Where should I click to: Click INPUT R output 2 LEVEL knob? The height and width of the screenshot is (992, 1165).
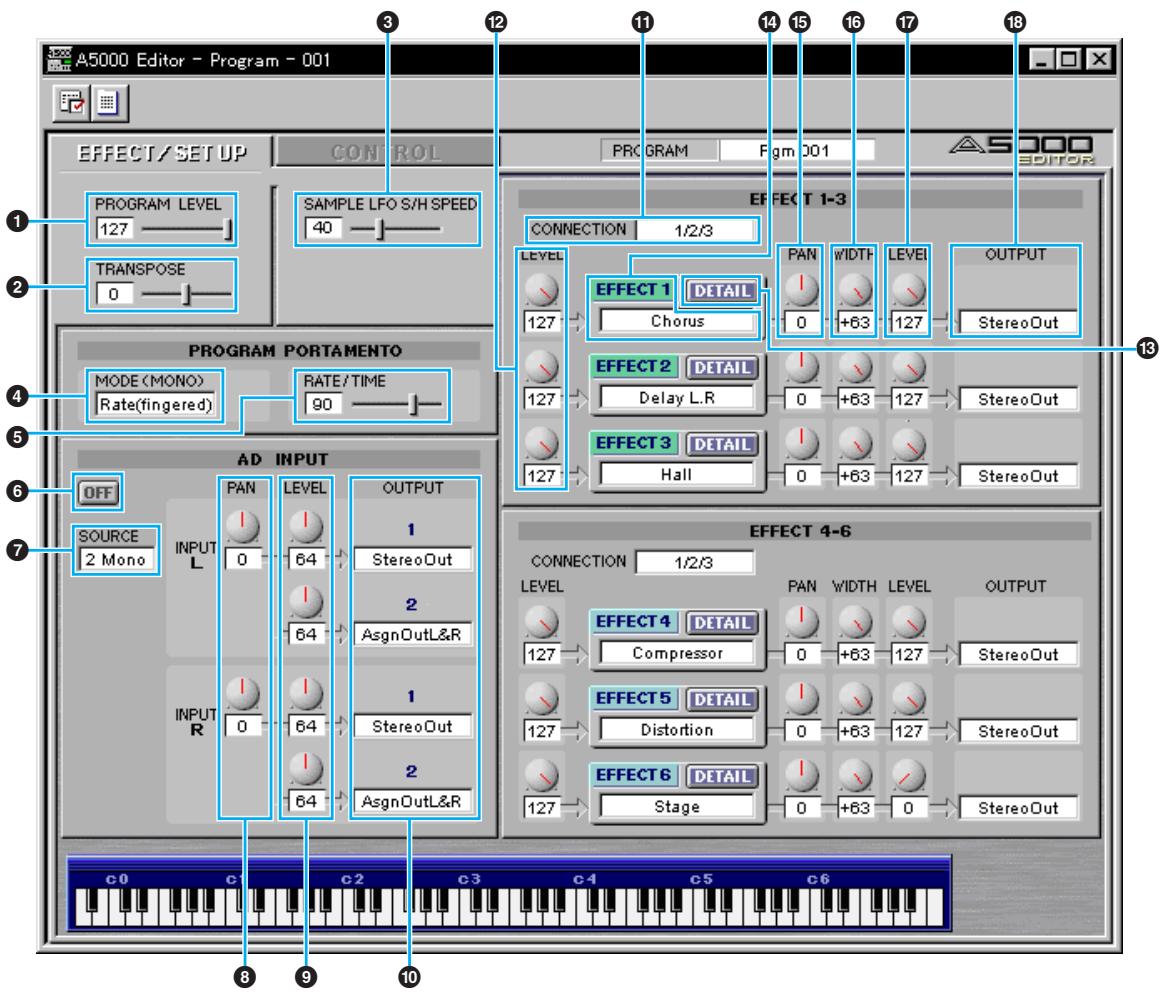[305, 768]
